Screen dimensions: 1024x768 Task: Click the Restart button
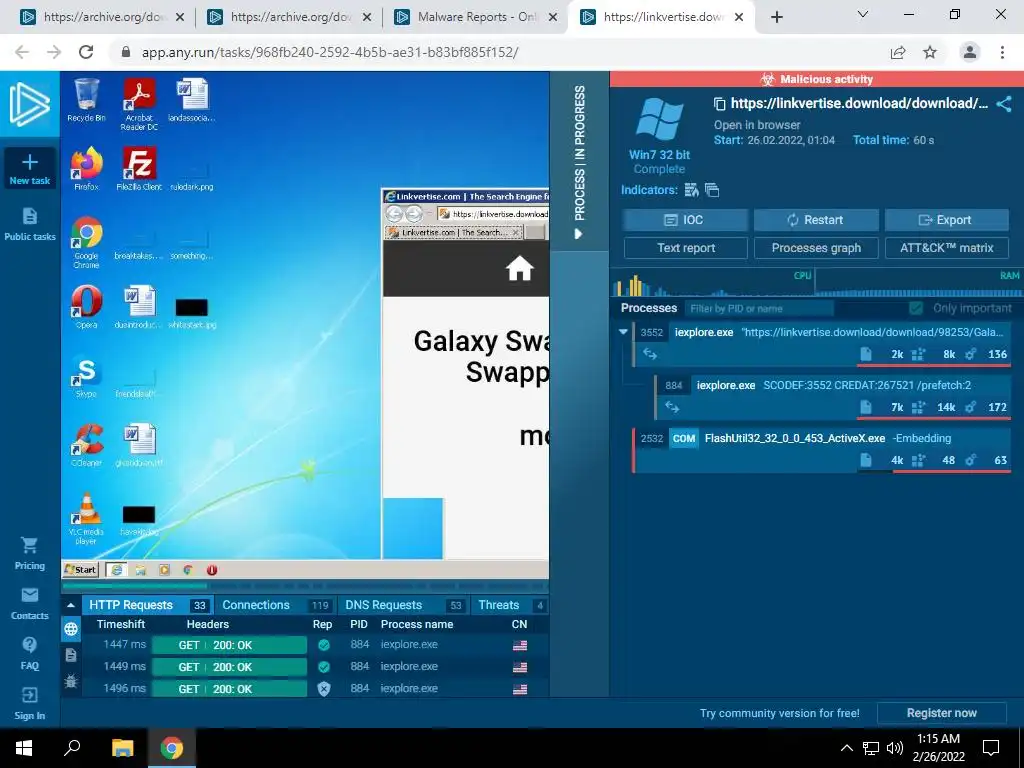pyautogui.click(x=816, y=220)
